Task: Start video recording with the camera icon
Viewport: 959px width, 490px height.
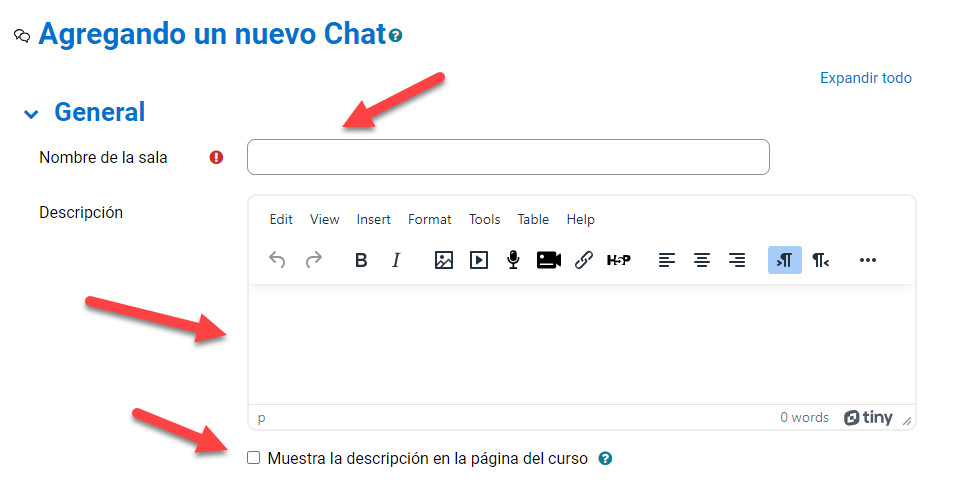Action: point(549,260)
